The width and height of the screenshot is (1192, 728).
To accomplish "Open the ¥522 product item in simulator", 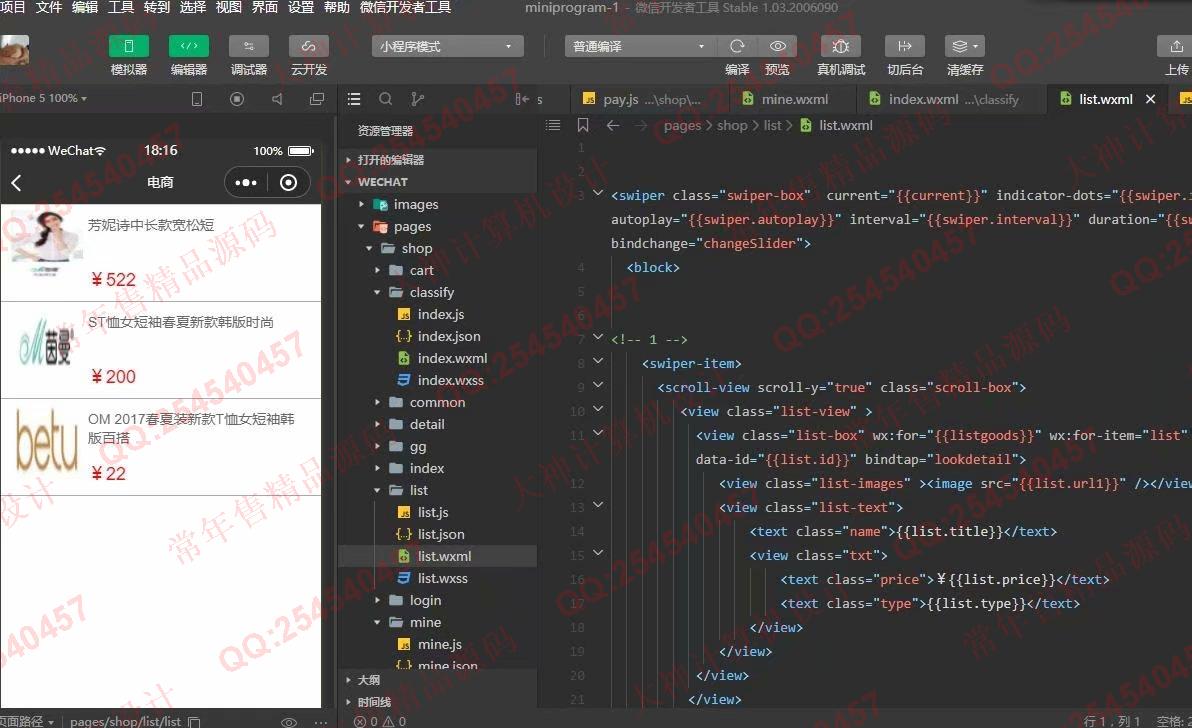I will click(160, 253).
